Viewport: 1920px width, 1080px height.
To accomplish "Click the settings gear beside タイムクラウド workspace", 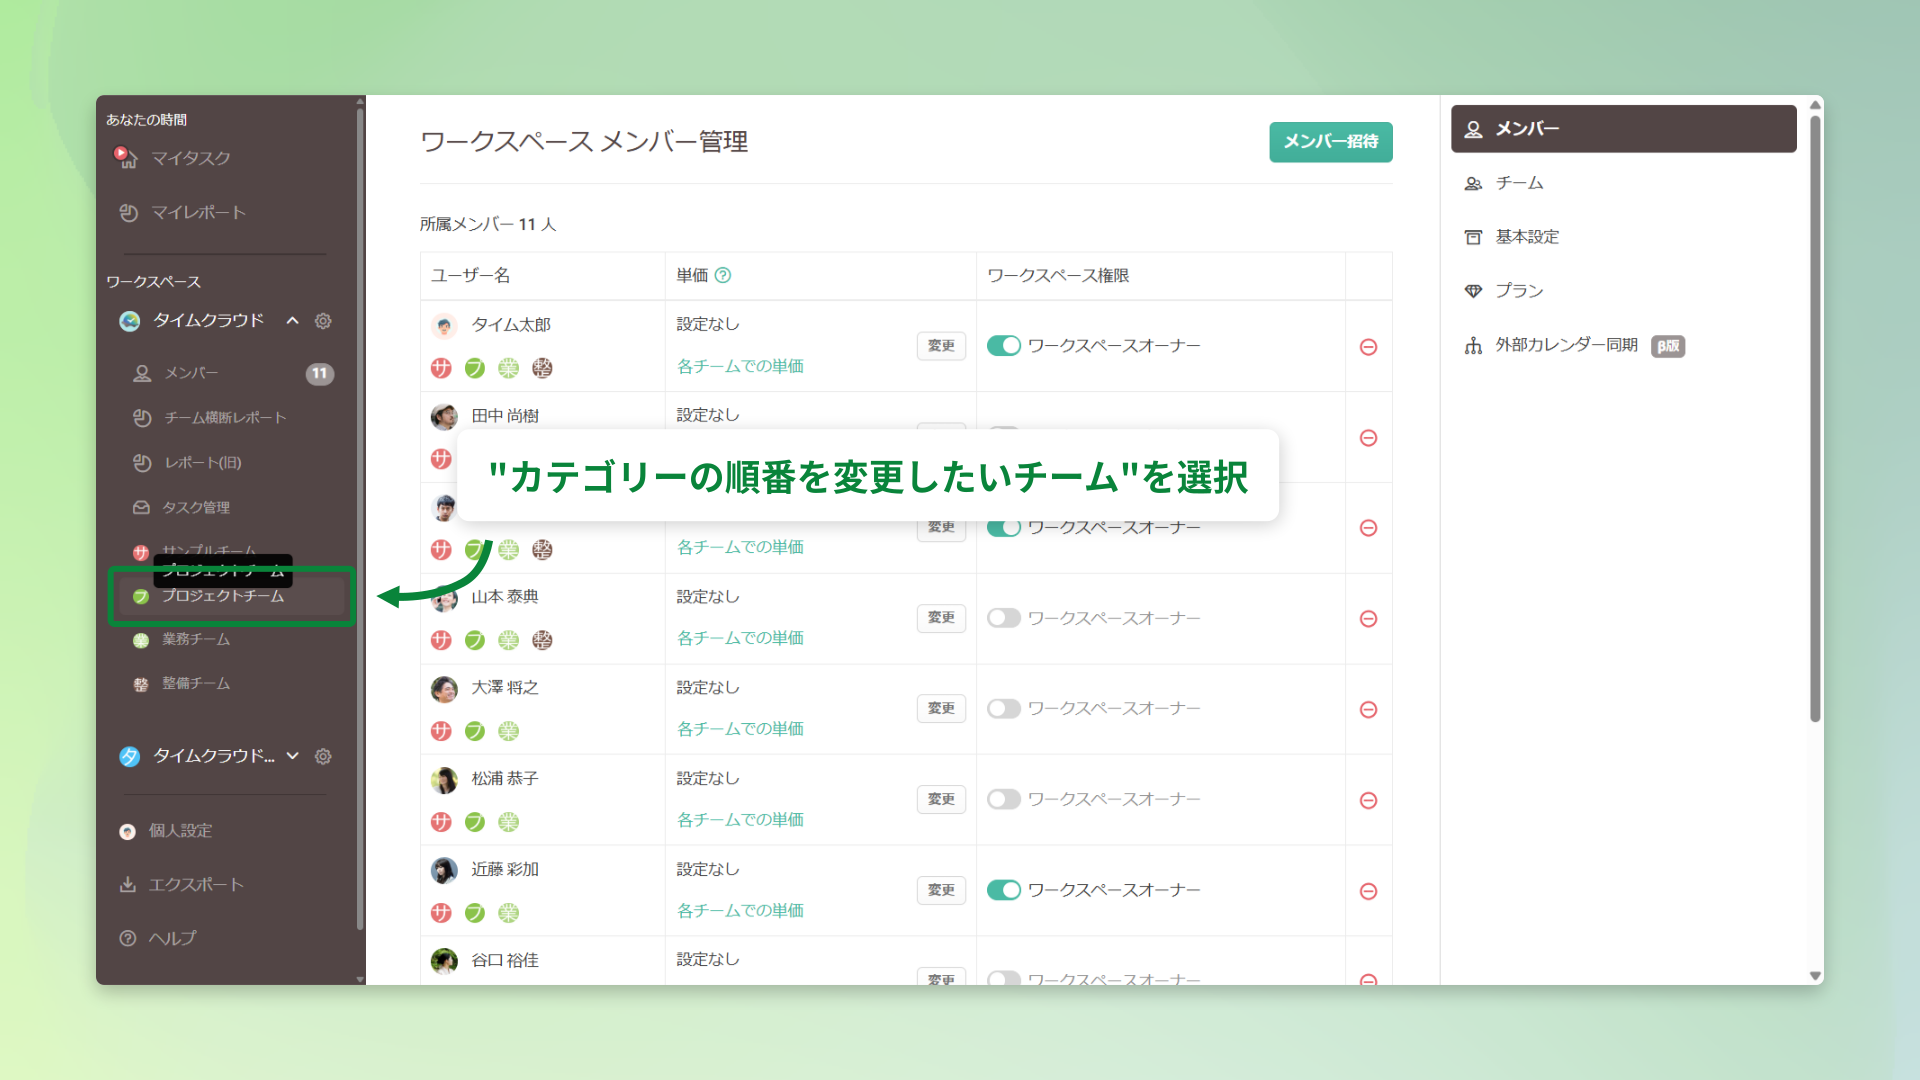I will click(323, 321).
